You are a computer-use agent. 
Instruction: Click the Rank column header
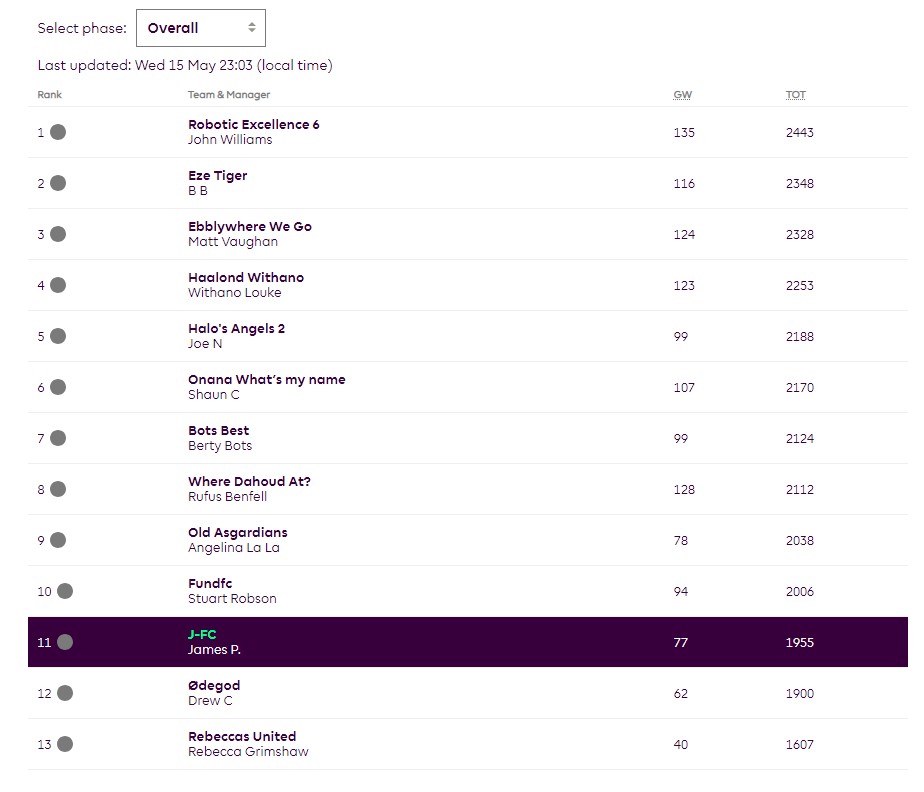pyautogui.click(x=50, y=95)
